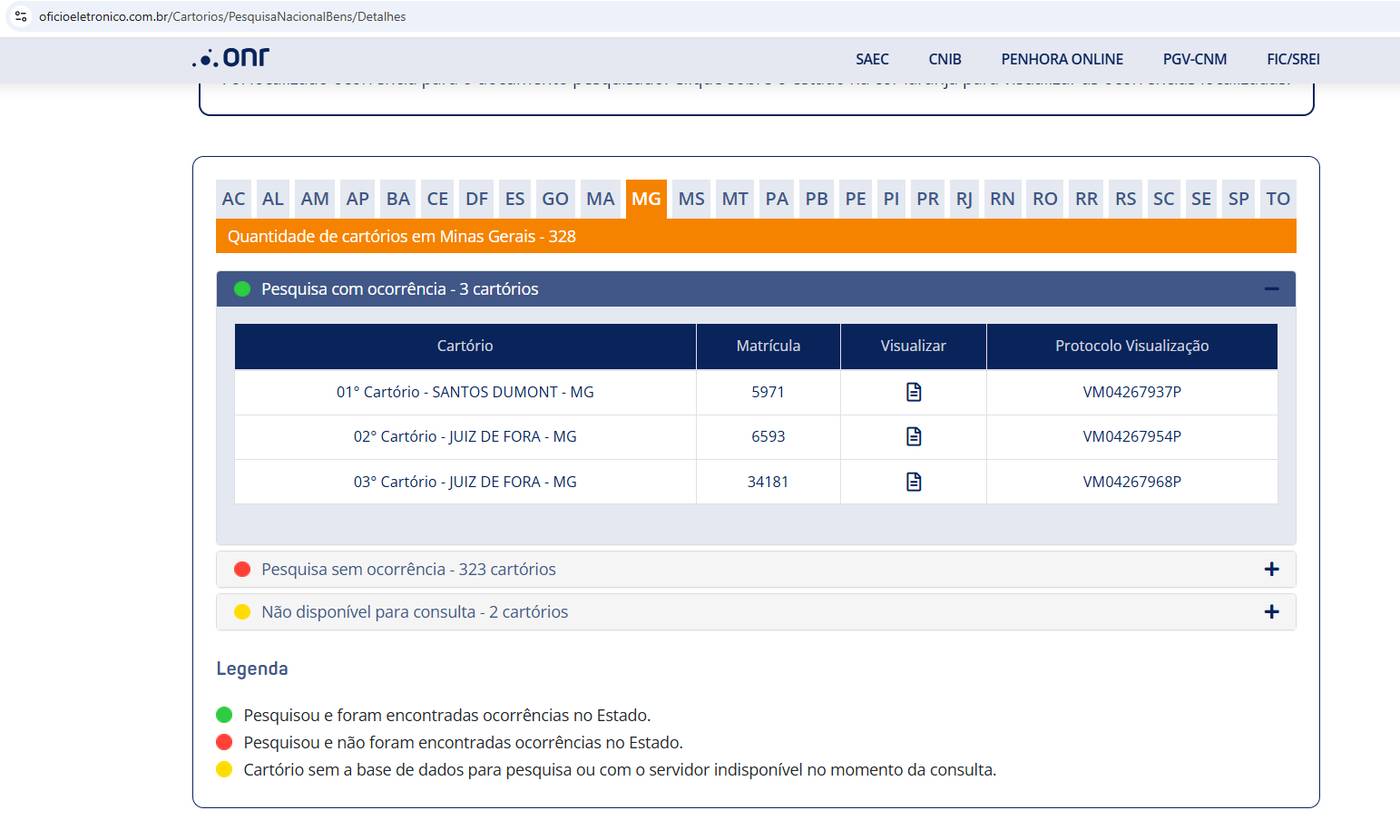Click the ONR logo

pyautogui.click(x=231, y=58)
